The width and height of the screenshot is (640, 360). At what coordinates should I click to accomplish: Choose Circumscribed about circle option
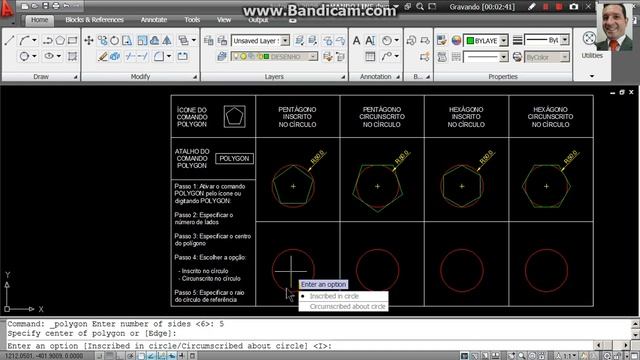[x=343, y=306]
